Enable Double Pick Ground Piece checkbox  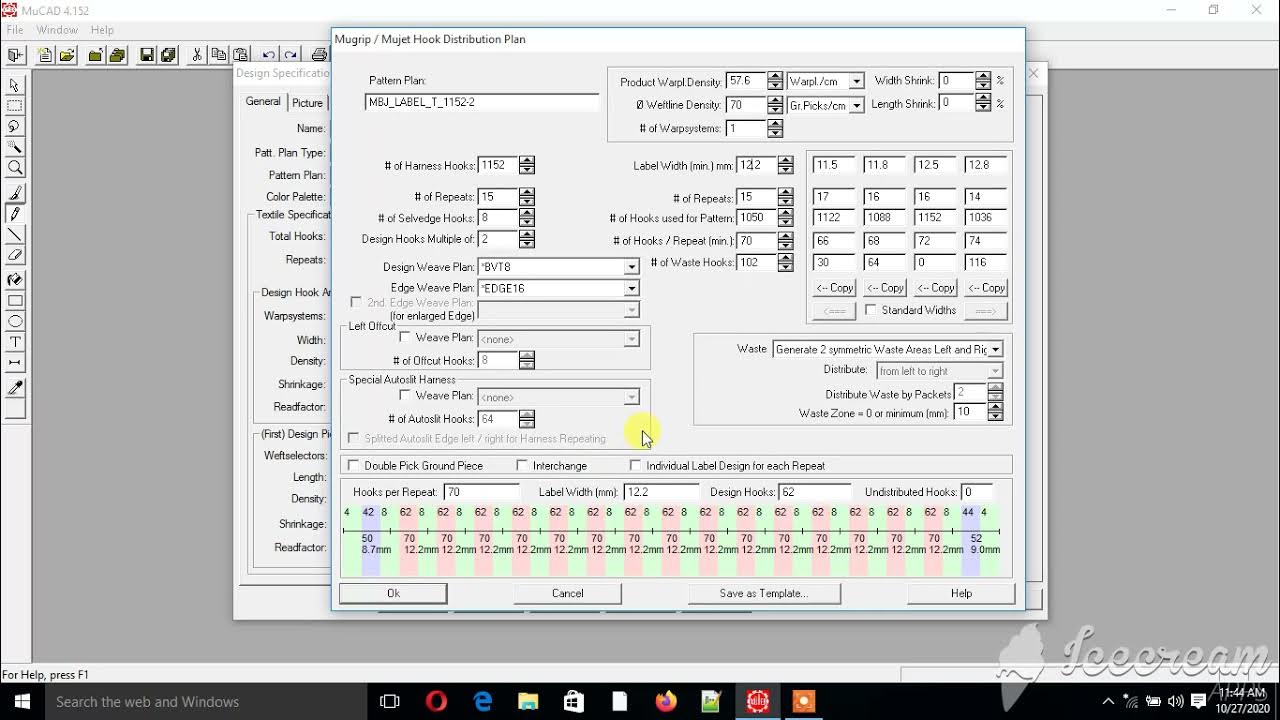point(353,466)
